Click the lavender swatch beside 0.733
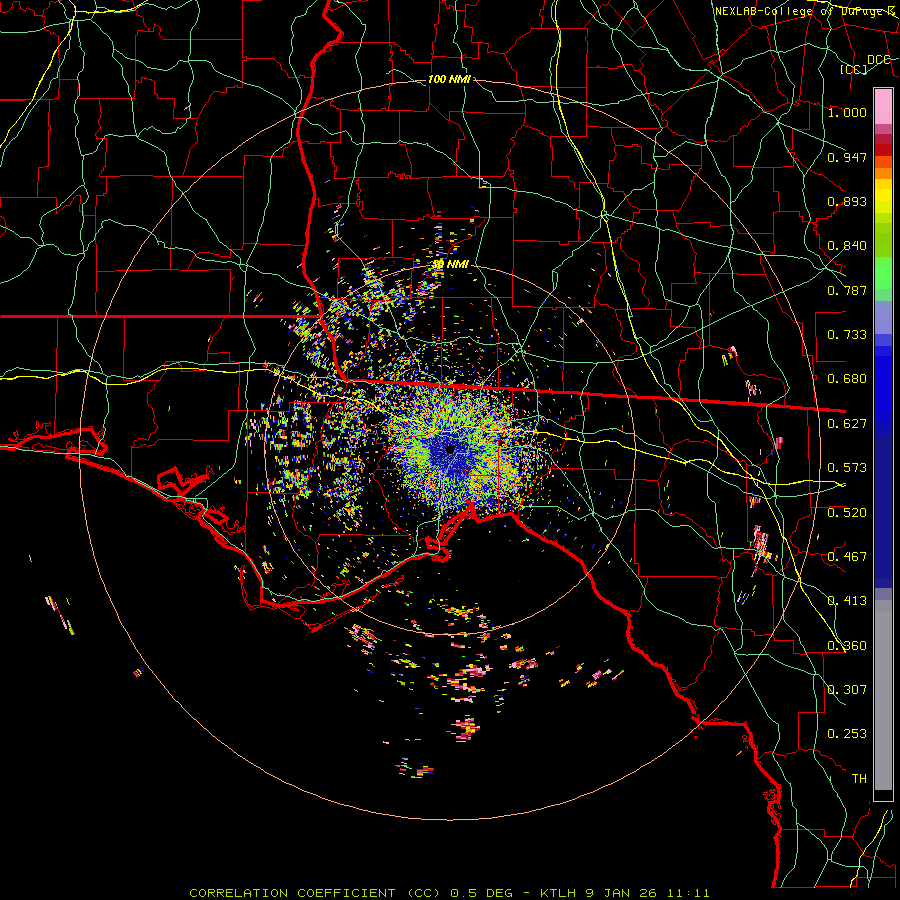900x900 pixels. (883, 323)
